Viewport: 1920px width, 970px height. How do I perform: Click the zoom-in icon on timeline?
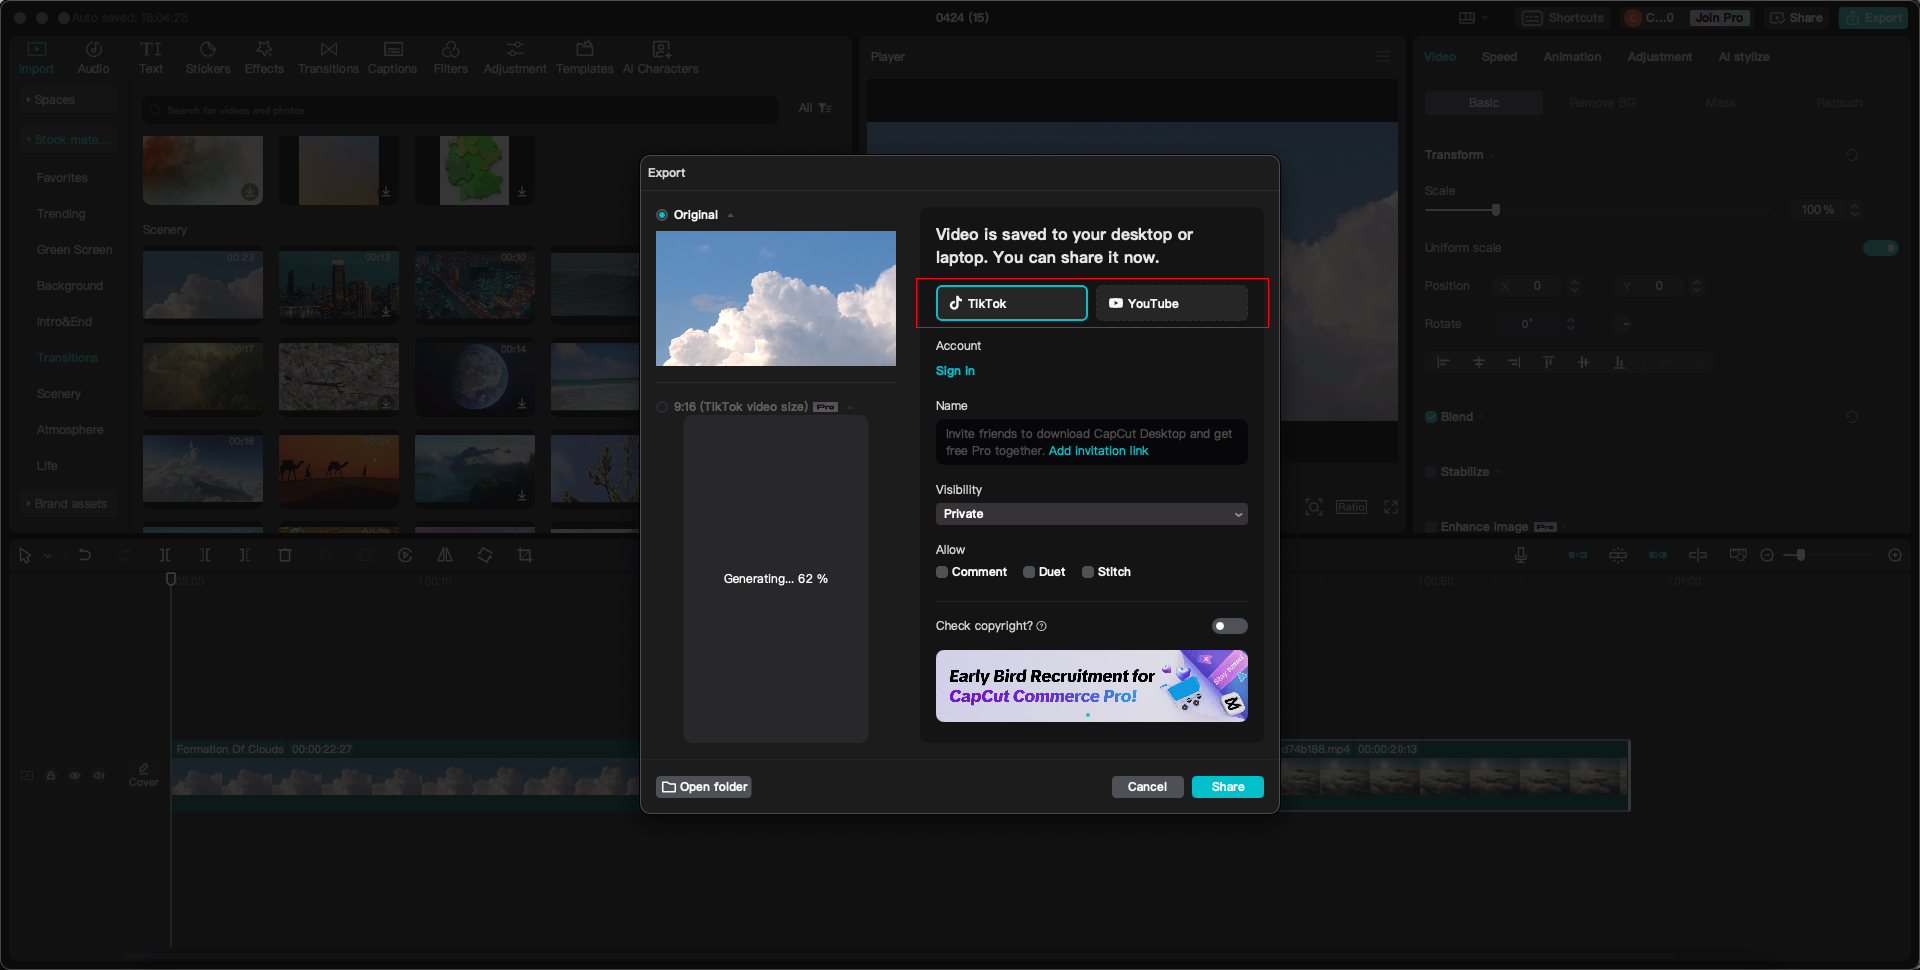pyautogui.click(x=1895, y=555)
